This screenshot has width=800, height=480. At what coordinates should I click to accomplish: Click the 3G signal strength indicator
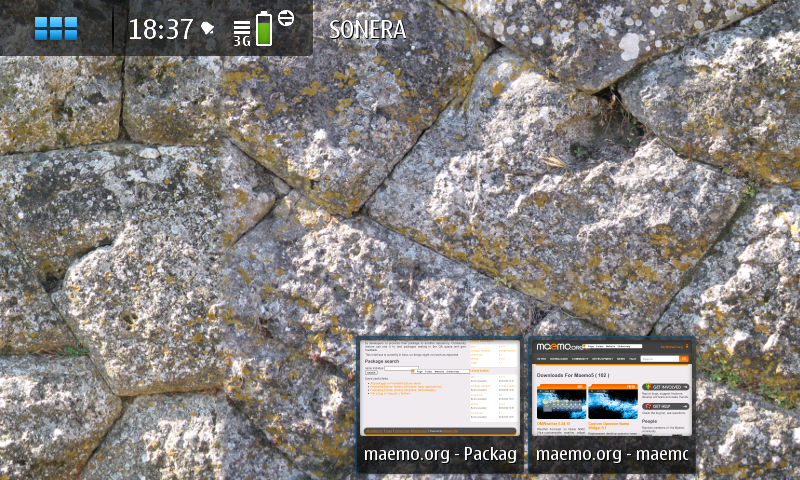242,32
